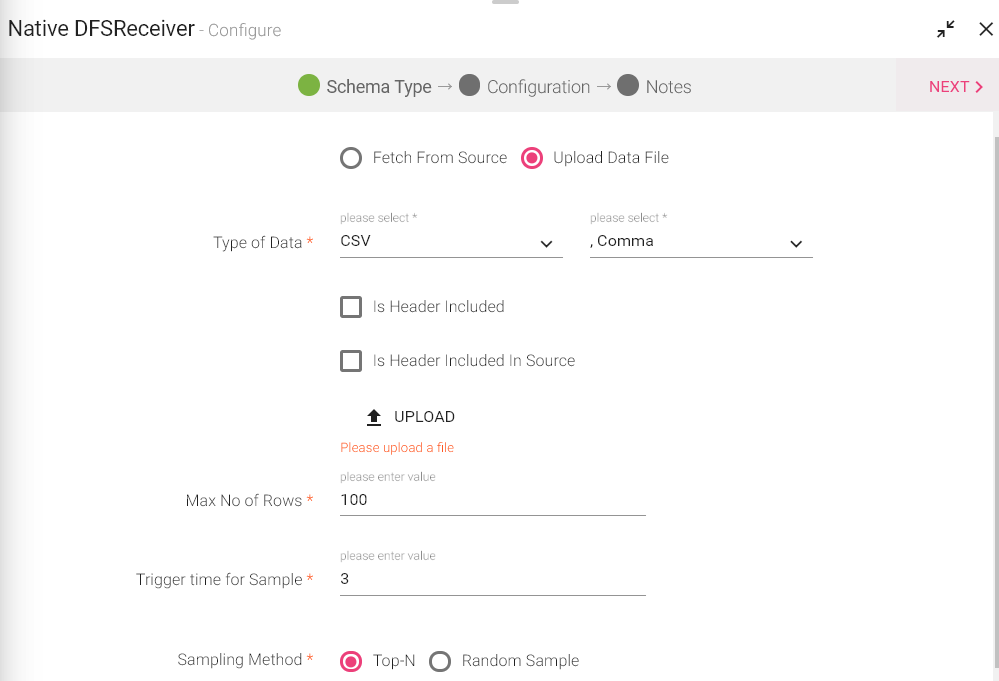The image size is (999, 681).
Task: Enable Is Header Included checkbox
Action: click(x=351, y=307)
